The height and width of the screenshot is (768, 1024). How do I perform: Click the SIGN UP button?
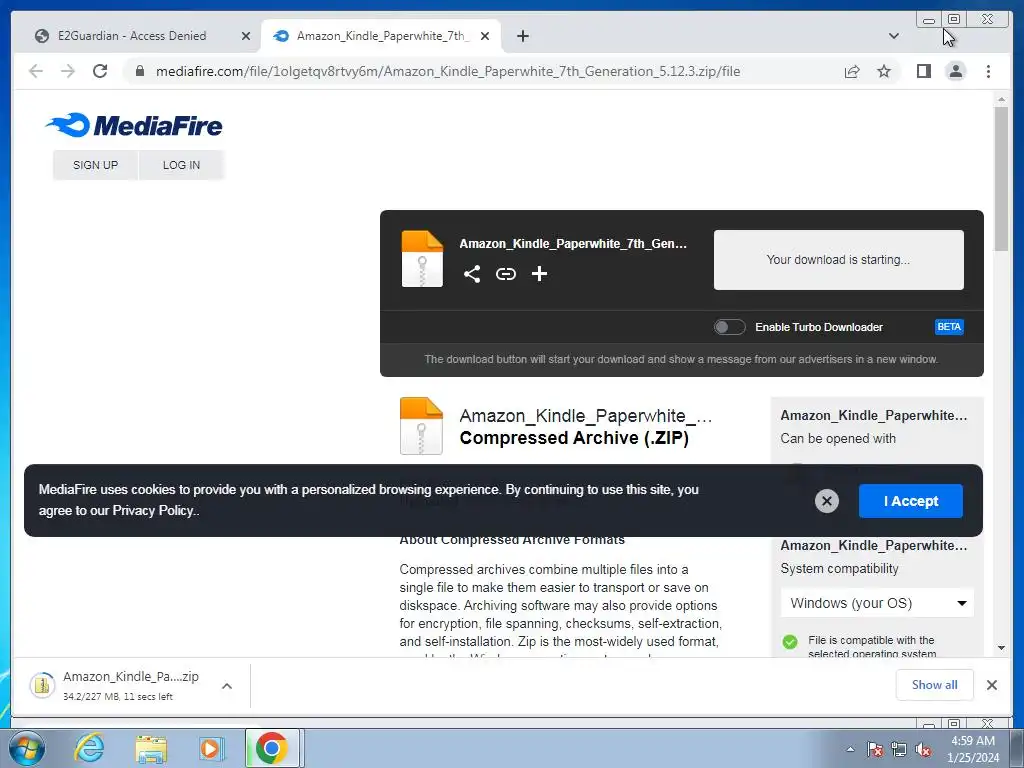pos(95,165)
